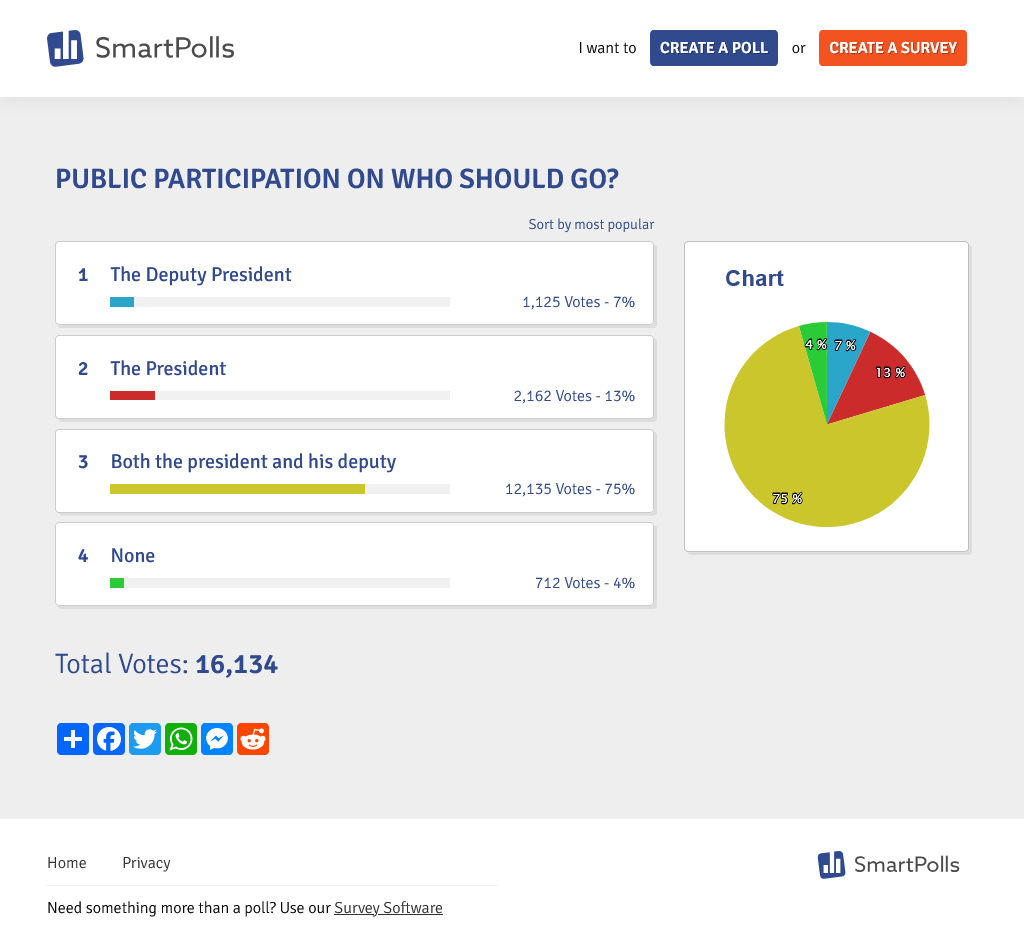The height and width of the screenshot is (936, 1024).
Task: Share poll via WhatsApp
Action: [x=181, y=739]
